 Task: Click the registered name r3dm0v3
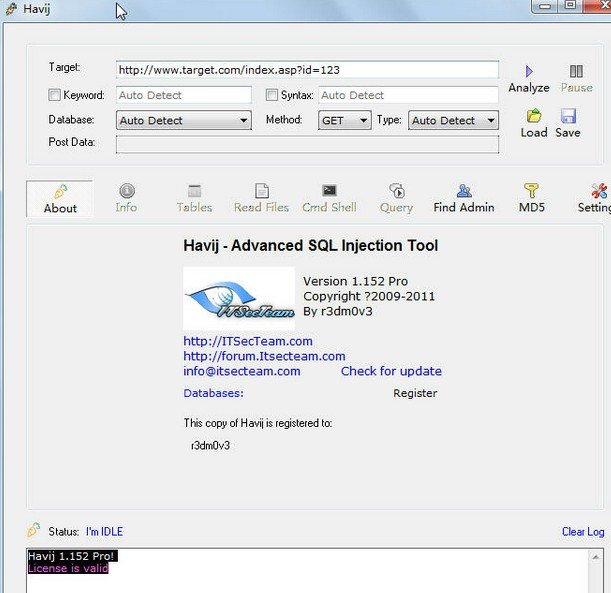pos(210,445)
